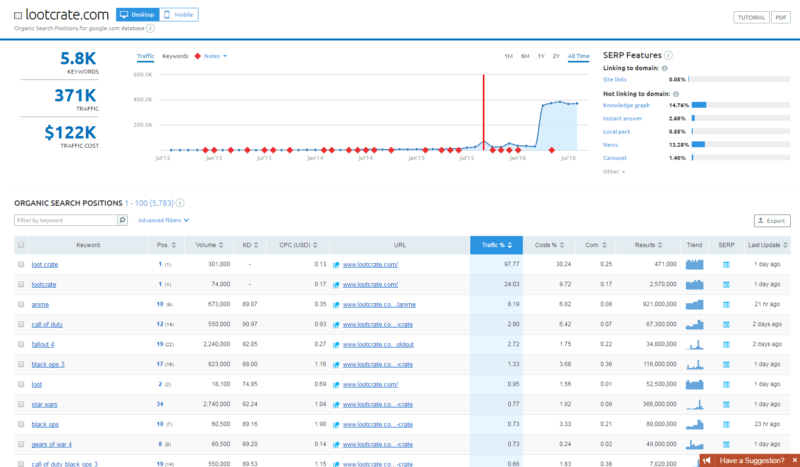Click external link icon in call of duty row
Screen dimensions: 800x467
[x=336, y=325]
